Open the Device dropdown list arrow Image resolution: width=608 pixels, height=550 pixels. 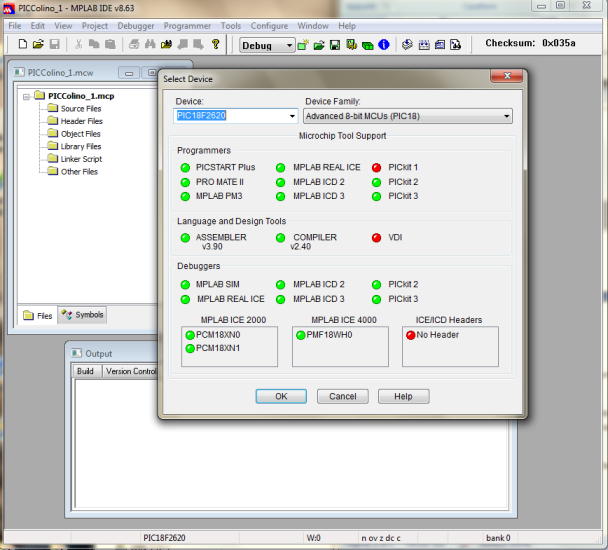coord(292,116)
